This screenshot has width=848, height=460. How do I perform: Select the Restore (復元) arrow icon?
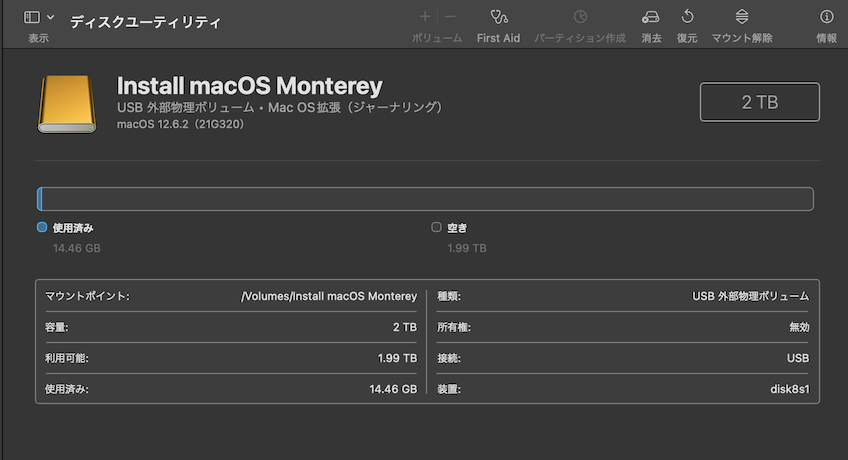coord(687,17)
